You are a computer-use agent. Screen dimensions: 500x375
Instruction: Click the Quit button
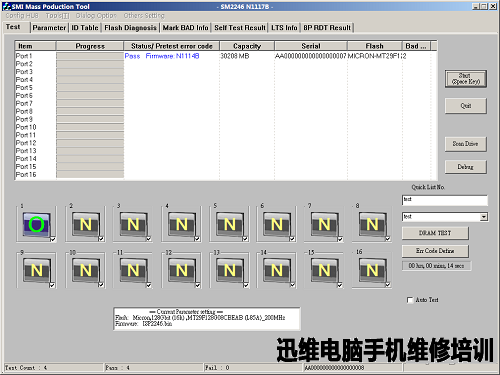coord(466,106)
